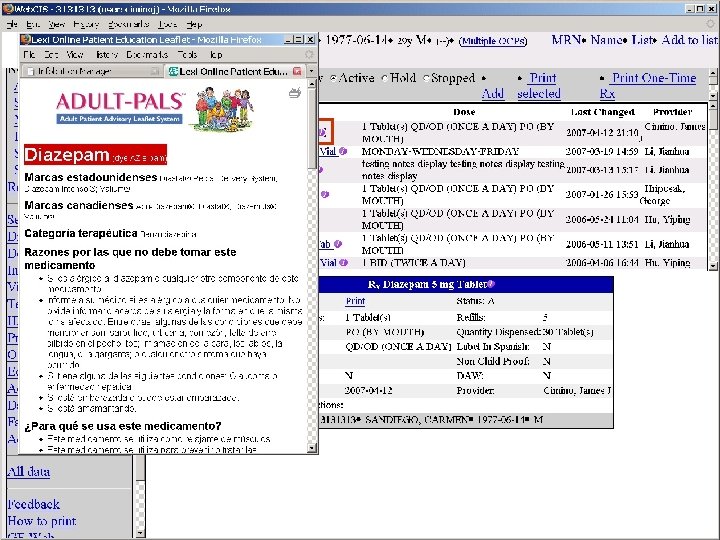Click the left sidebar scrollbar down arrow
This screenshot has height=540, width=720.
click(141, 533)
